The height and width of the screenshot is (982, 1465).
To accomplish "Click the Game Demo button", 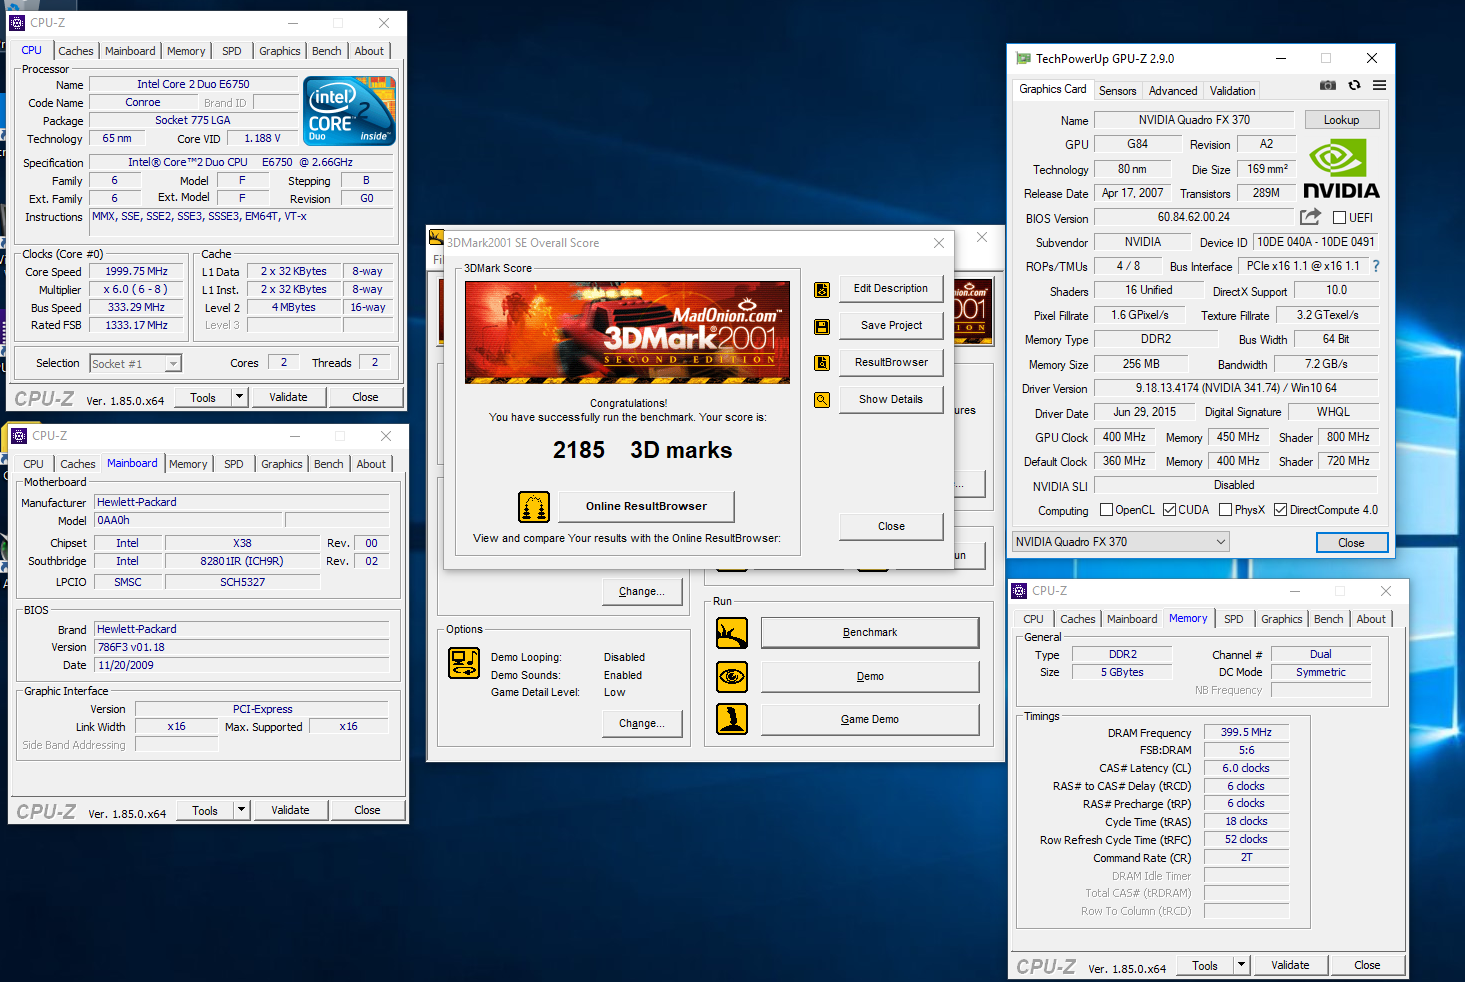I will coord(870,719).
